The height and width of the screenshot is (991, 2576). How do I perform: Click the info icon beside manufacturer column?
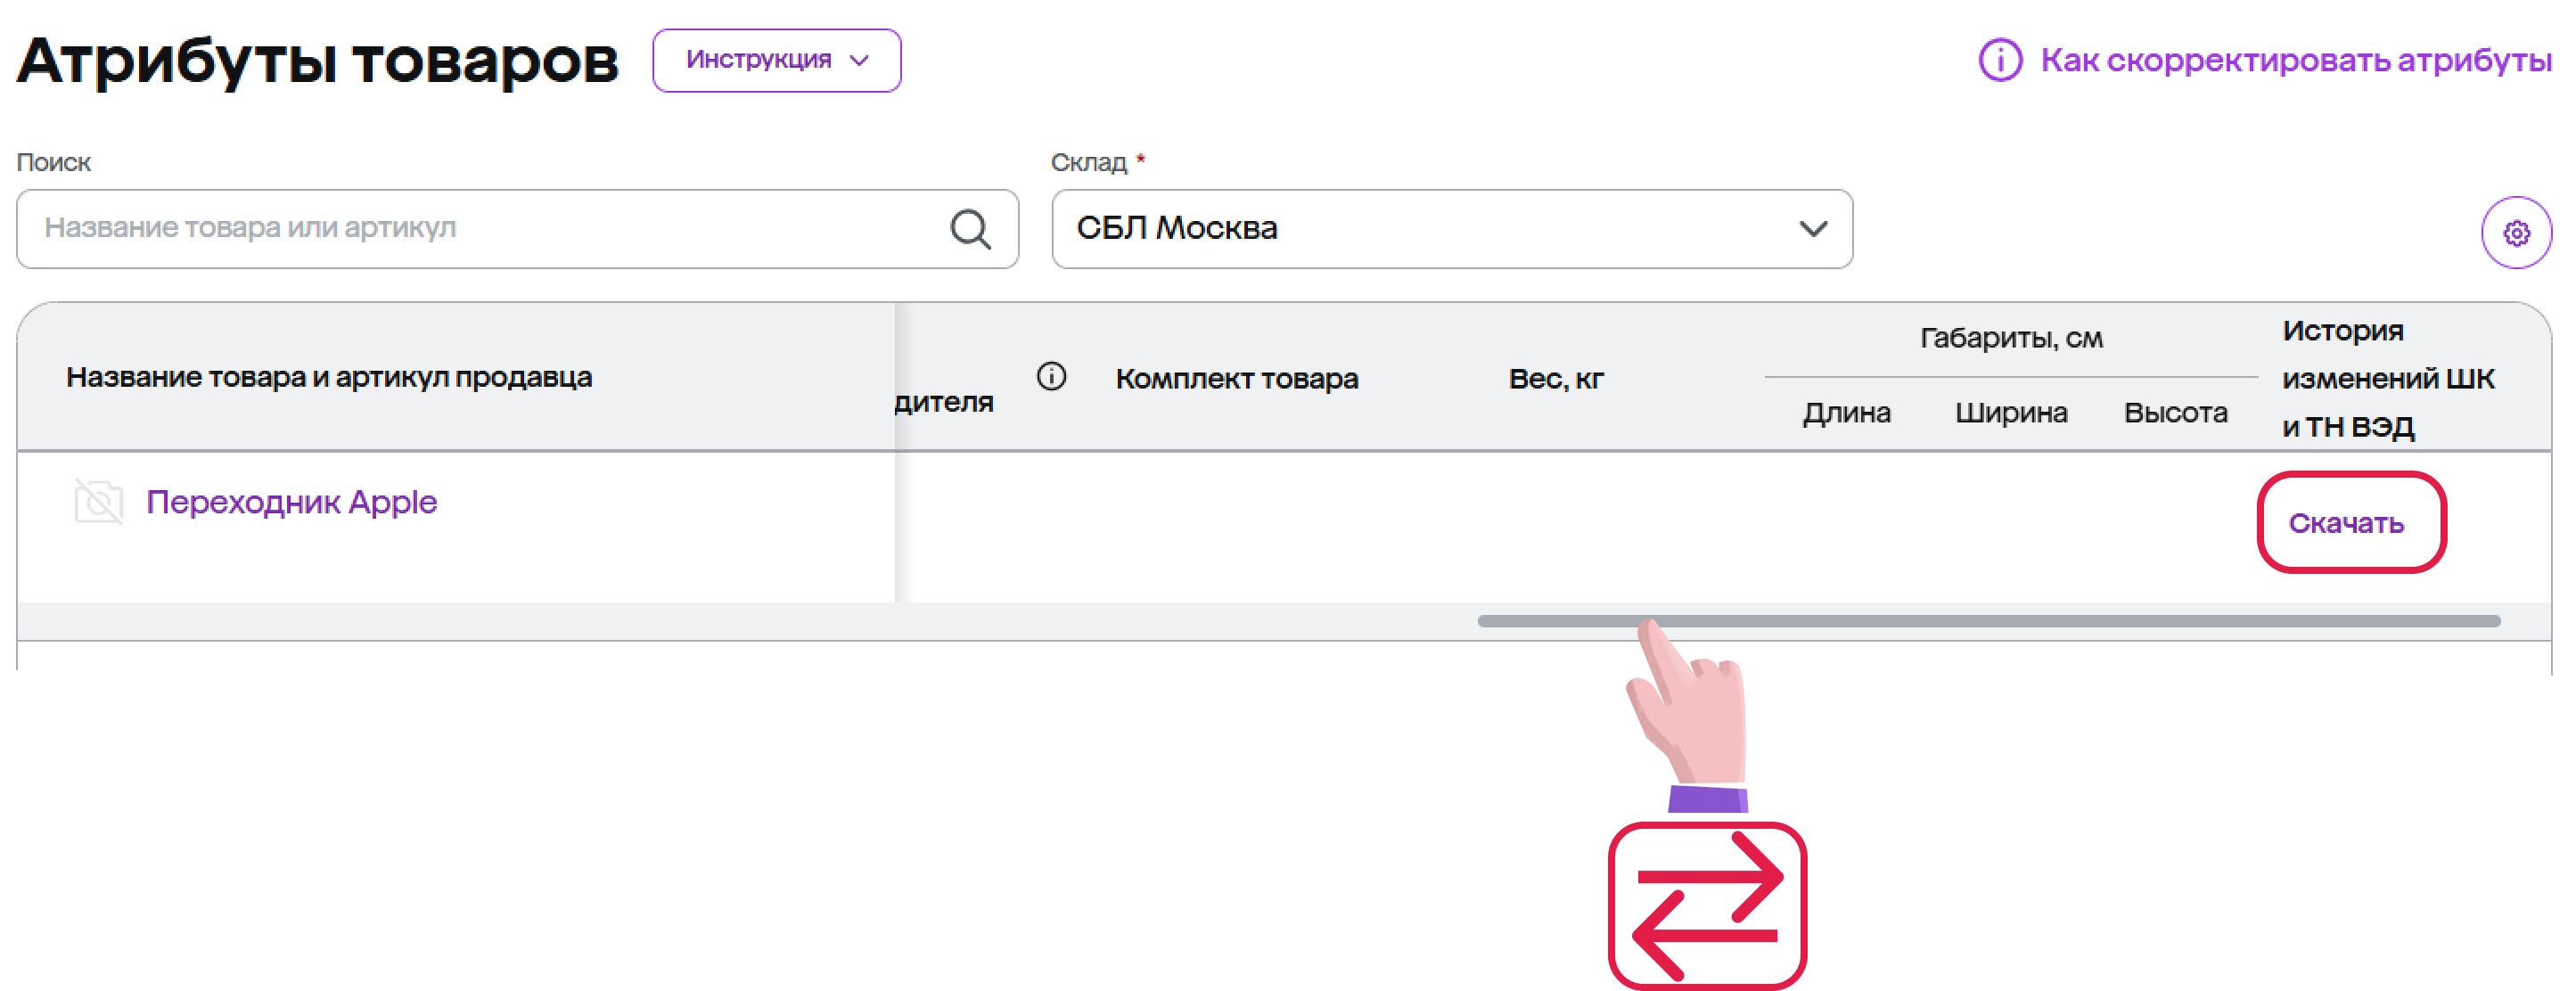pyautogui.click(x=1050, y=376)
